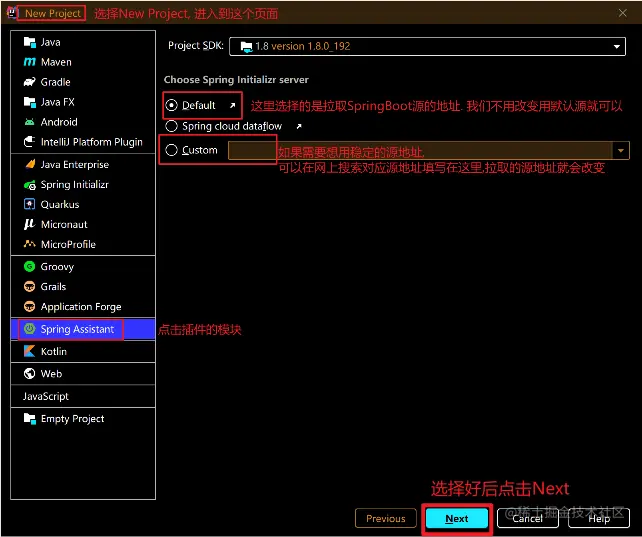Viewport: 642px width, 537px height.
Task: Select Gradle in project type list
Action: 83,82
